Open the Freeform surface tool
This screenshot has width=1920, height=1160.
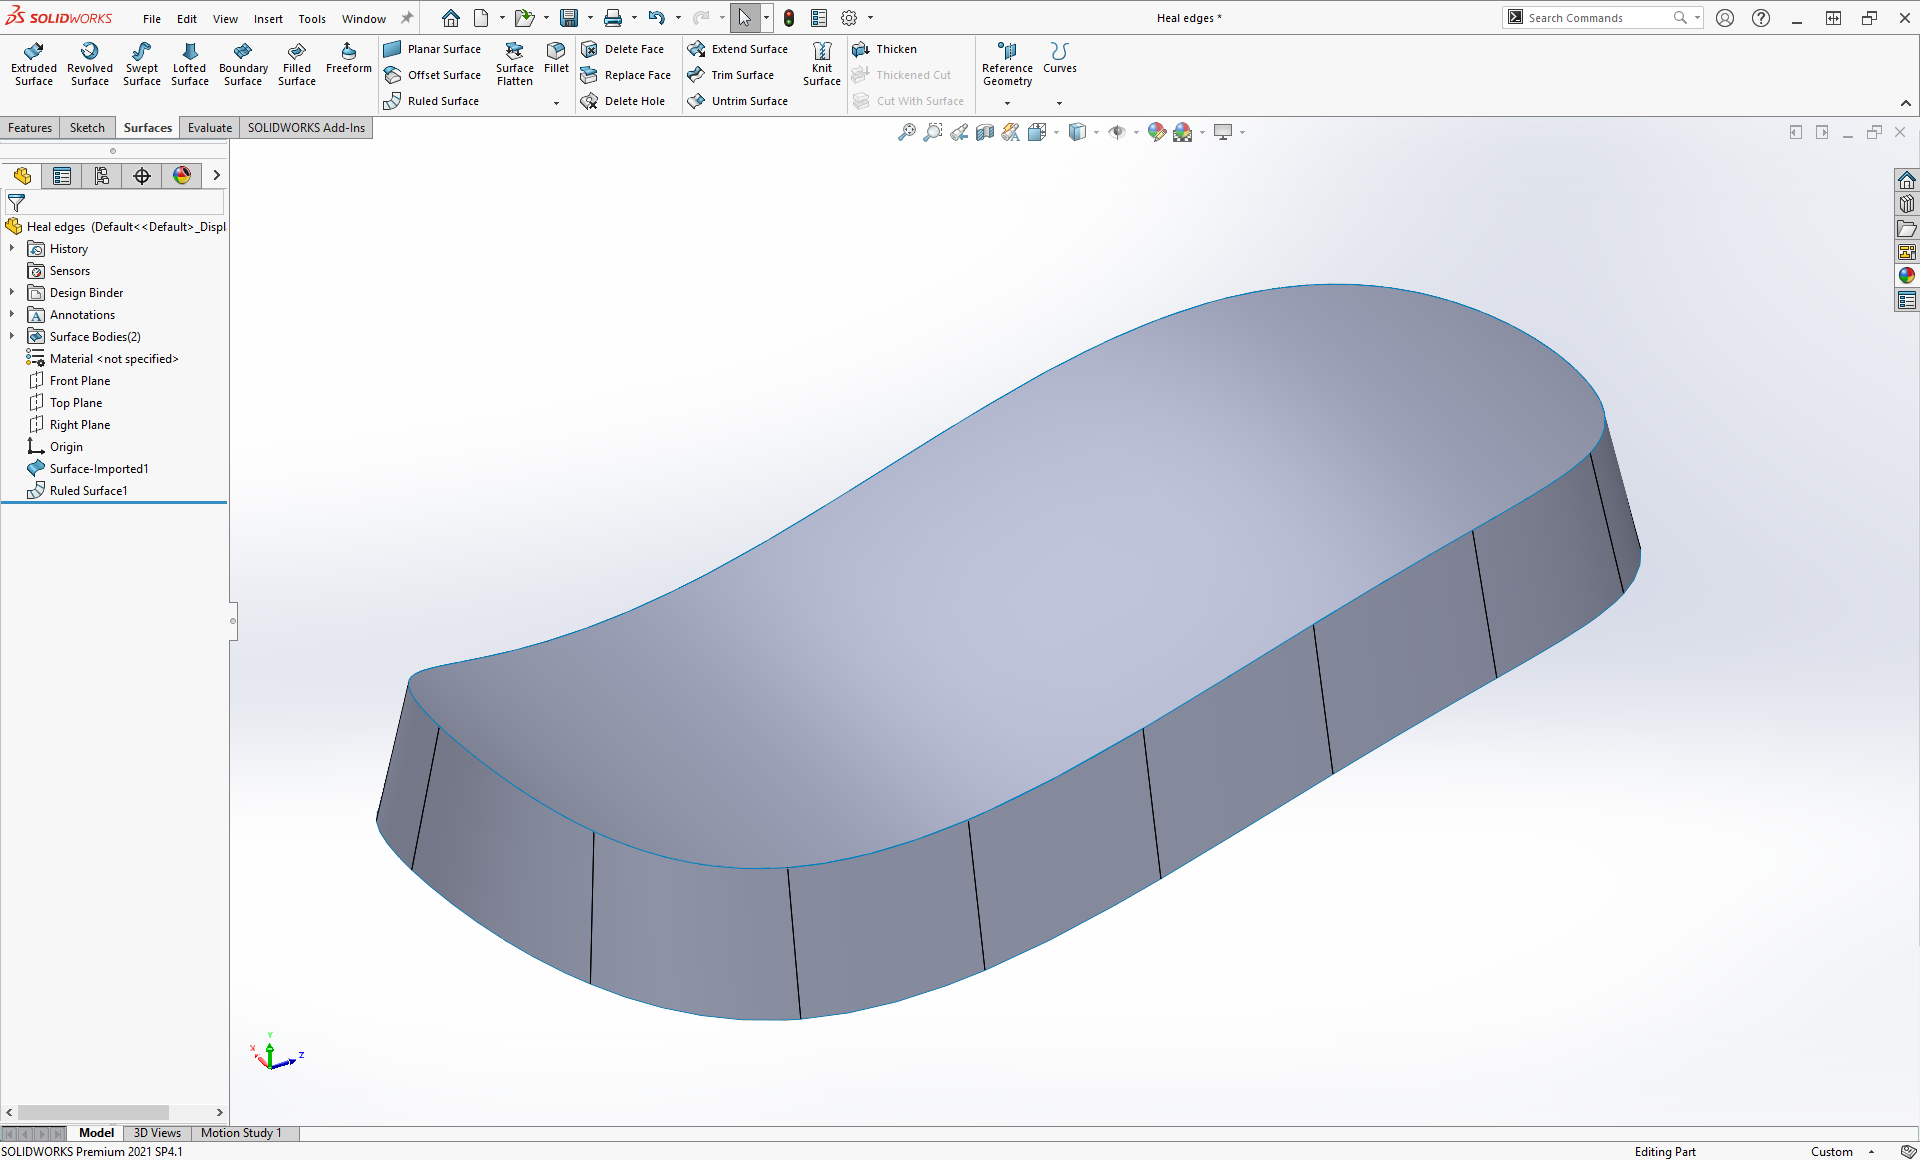click(348, 58)
